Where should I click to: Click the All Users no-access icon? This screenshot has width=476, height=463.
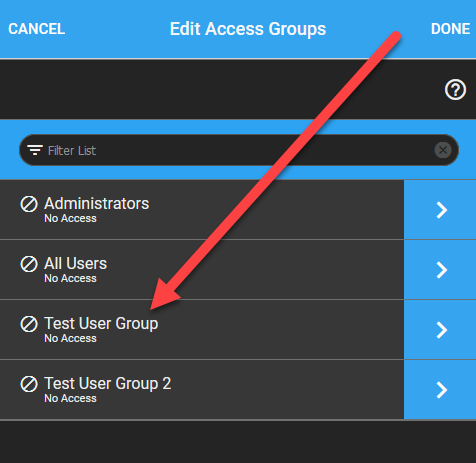click(29, 264)
